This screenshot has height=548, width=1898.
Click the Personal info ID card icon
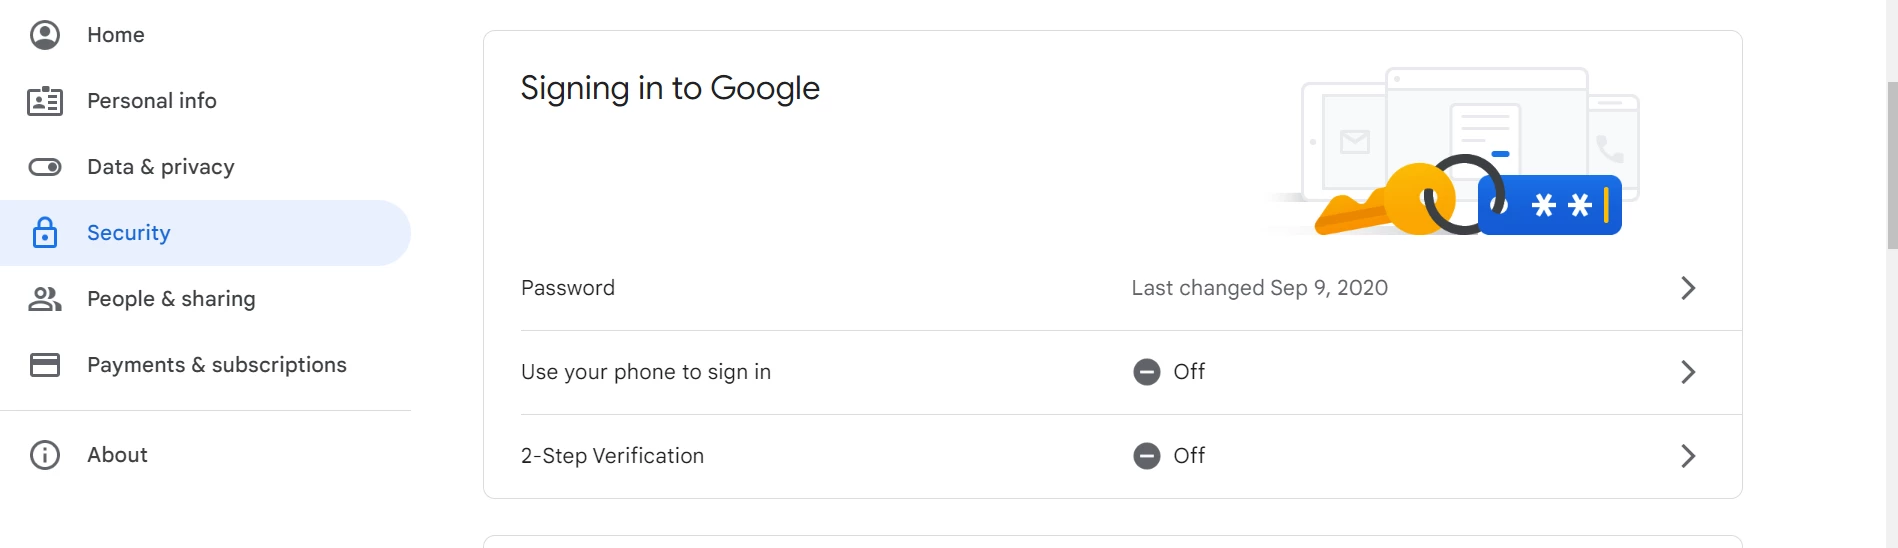tap(45, 101)
